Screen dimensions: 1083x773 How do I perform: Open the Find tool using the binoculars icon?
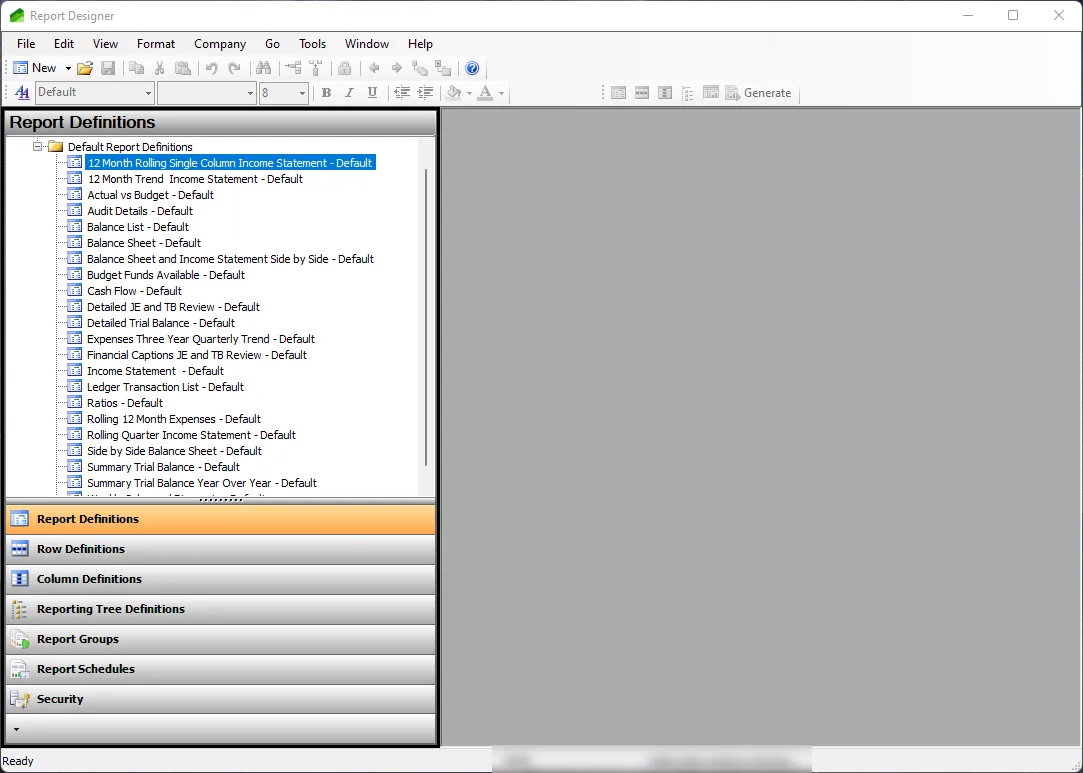262,67
